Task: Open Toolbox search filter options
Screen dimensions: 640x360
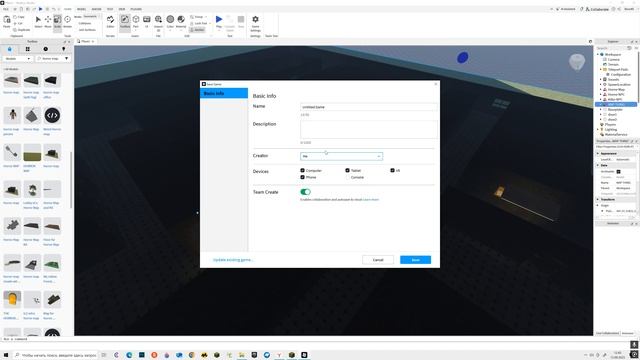Action: click(67, 59)
